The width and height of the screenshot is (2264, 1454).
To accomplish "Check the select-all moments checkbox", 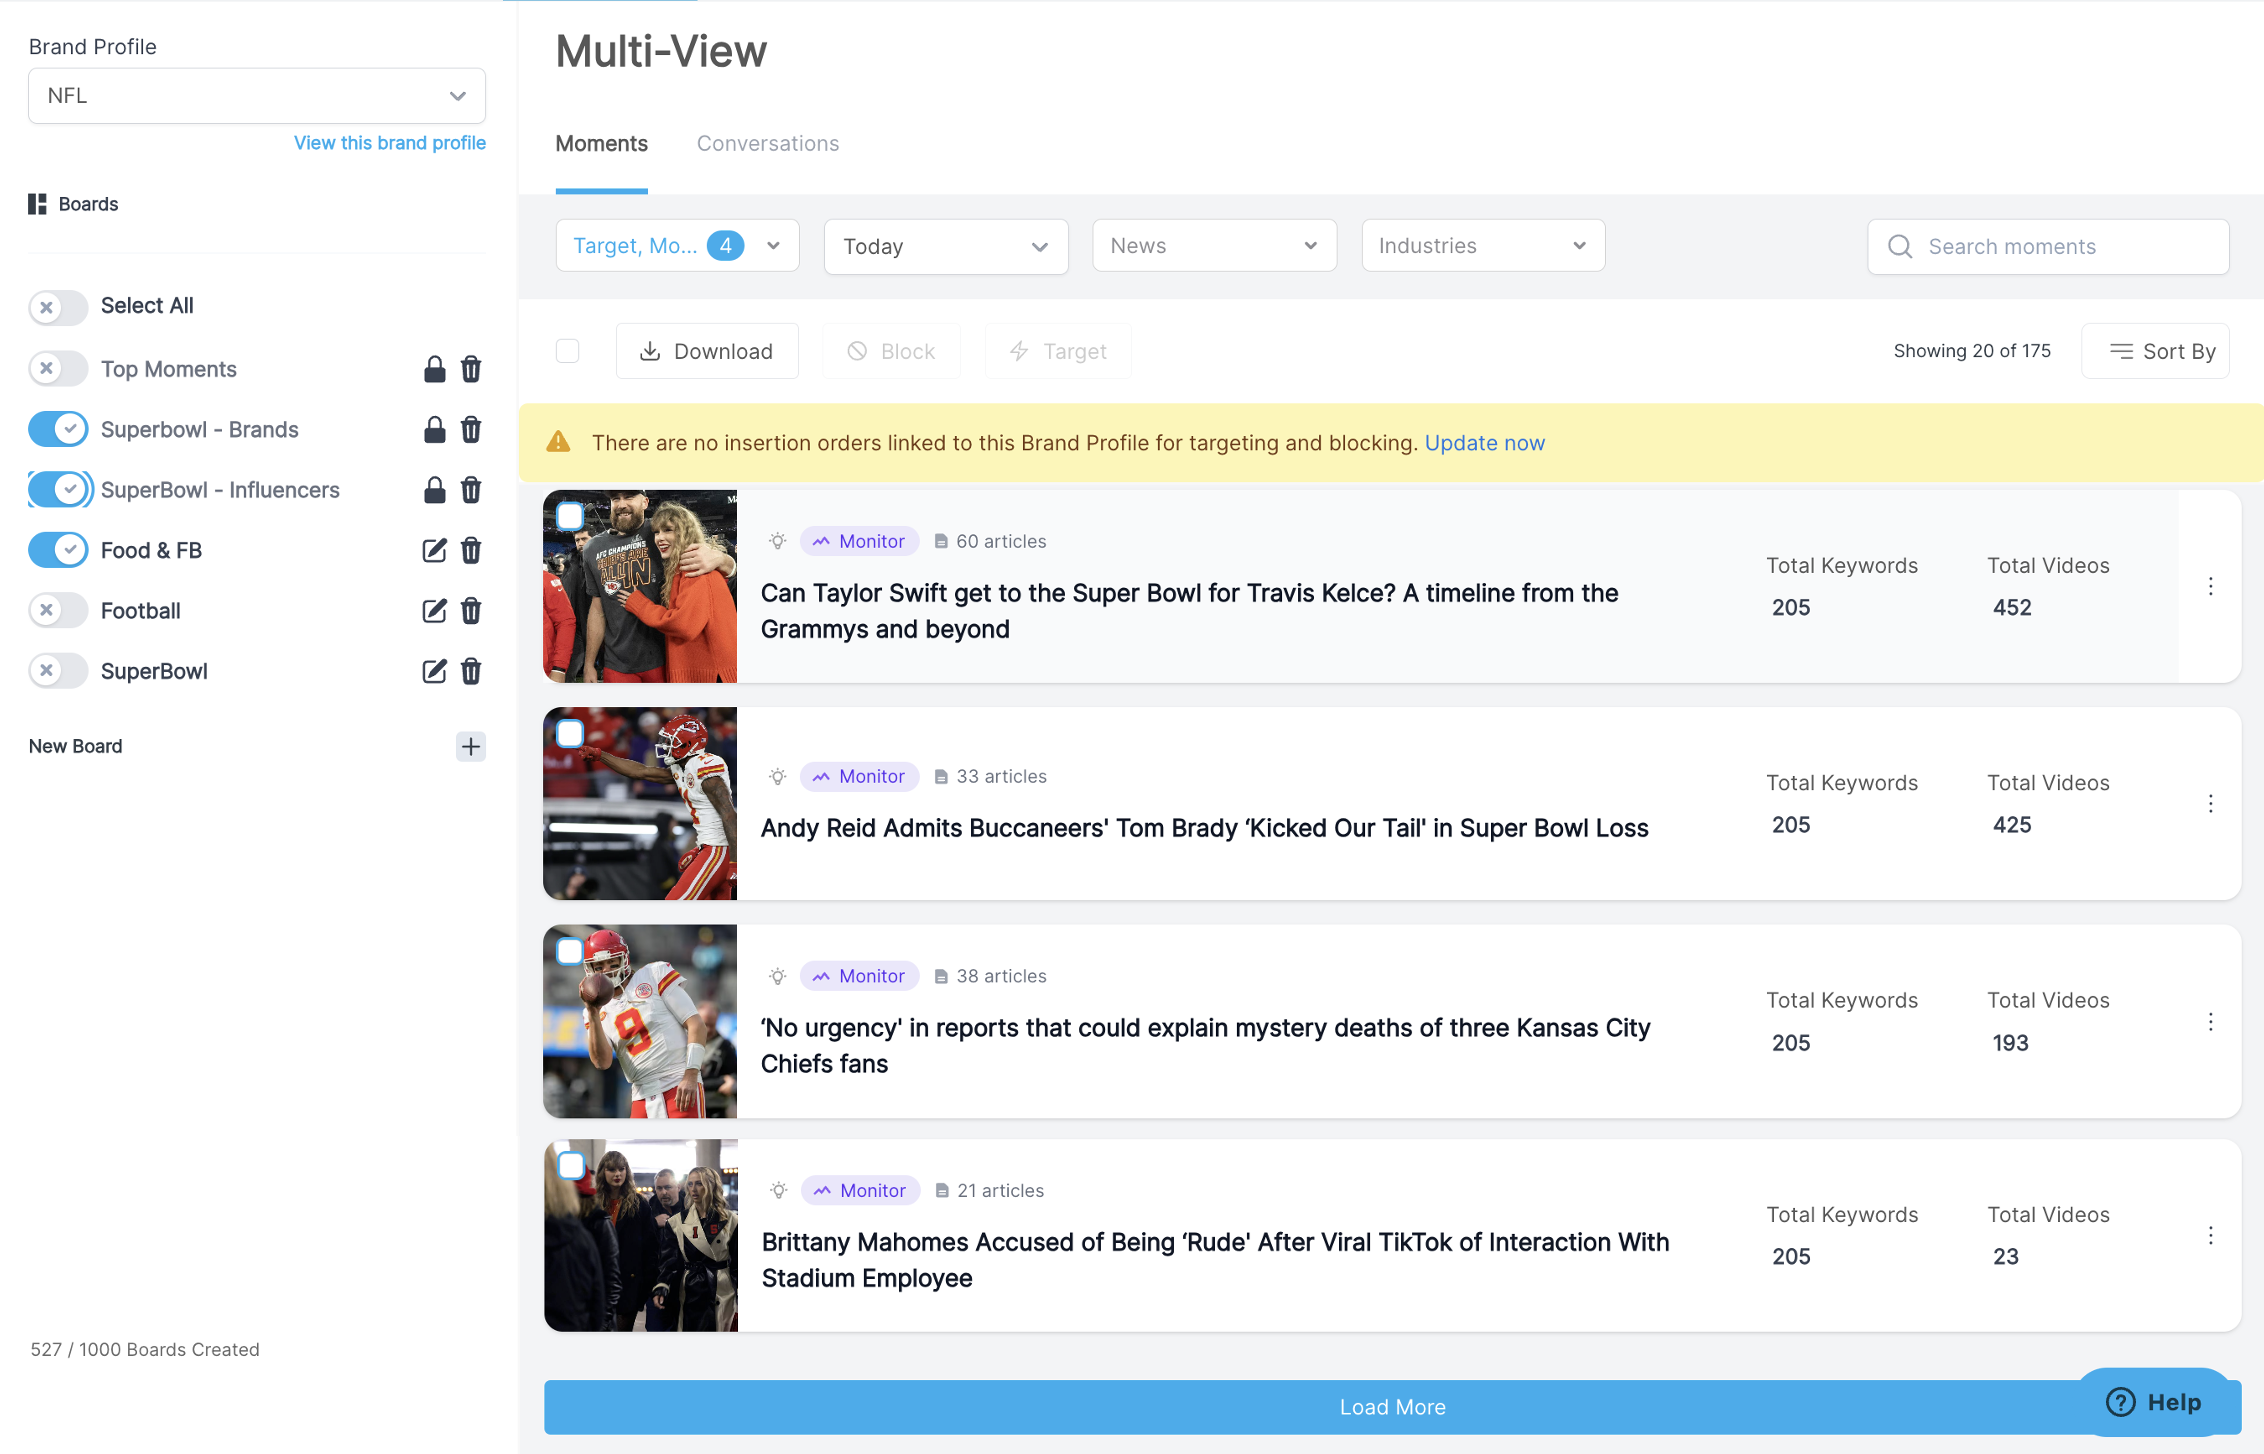I will (x=567, y=351).
